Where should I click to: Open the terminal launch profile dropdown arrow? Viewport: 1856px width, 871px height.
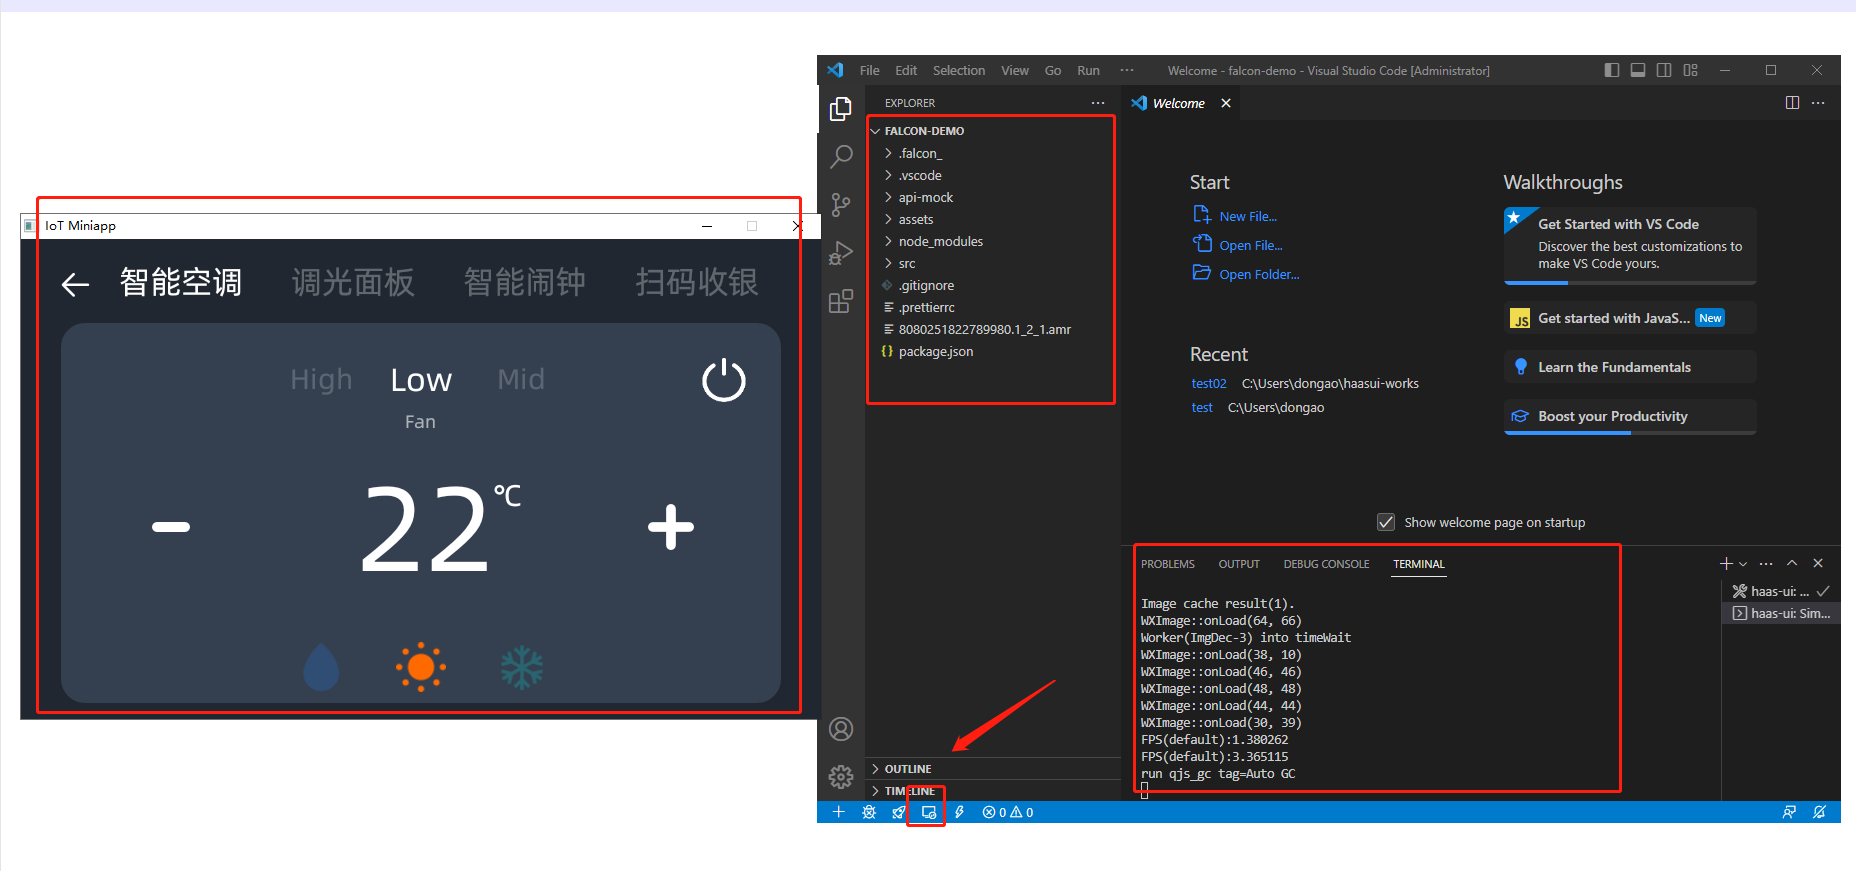pyautogui.click(x=1743, y=564)
